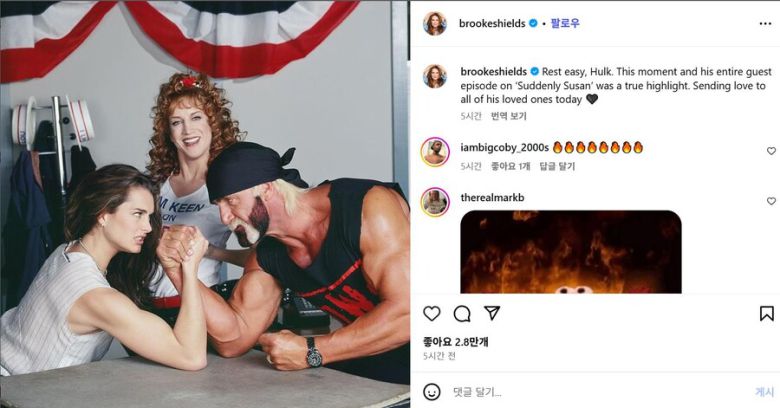The image size is (780, 408).
Task: Click the 게시 post button
Action: [764, 392]
